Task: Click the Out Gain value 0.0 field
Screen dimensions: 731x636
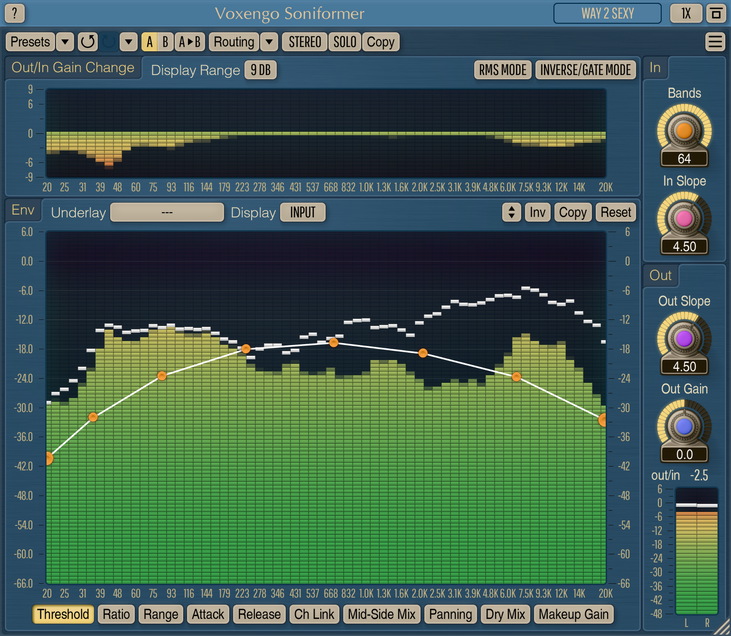Action: (x=684, y=454)
